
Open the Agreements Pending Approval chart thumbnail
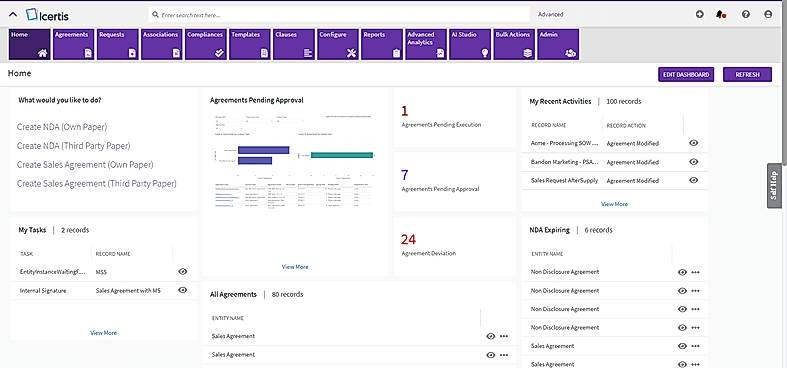[294, 161]
